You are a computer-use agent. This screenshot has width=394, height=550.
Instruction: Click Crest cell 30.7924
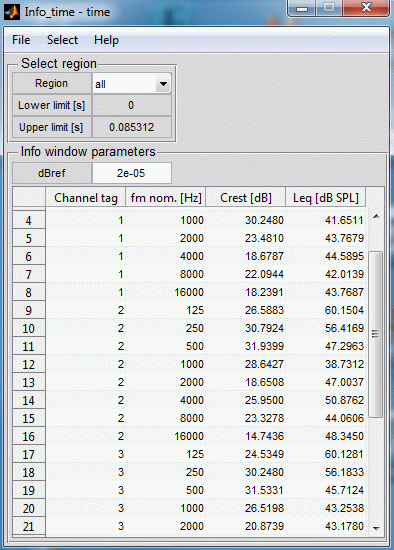pos(246,328)
